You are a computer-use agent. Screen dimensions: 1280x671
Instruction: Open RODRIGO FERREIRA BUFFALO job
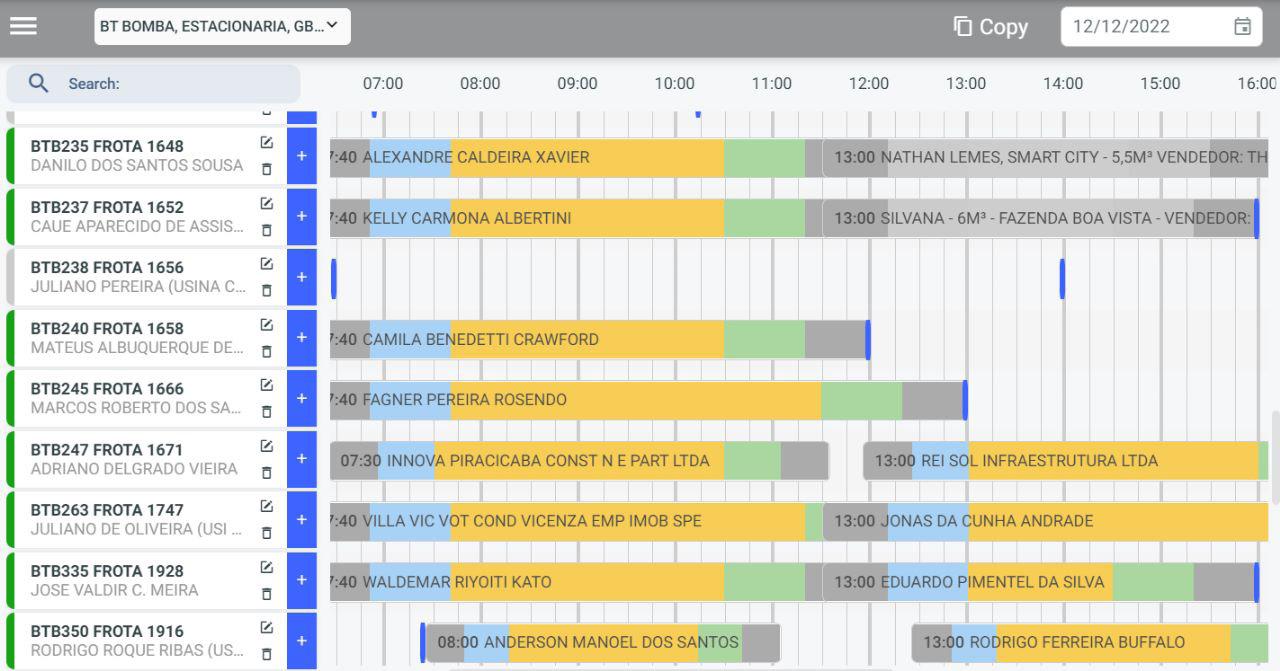coord(1090,643)
